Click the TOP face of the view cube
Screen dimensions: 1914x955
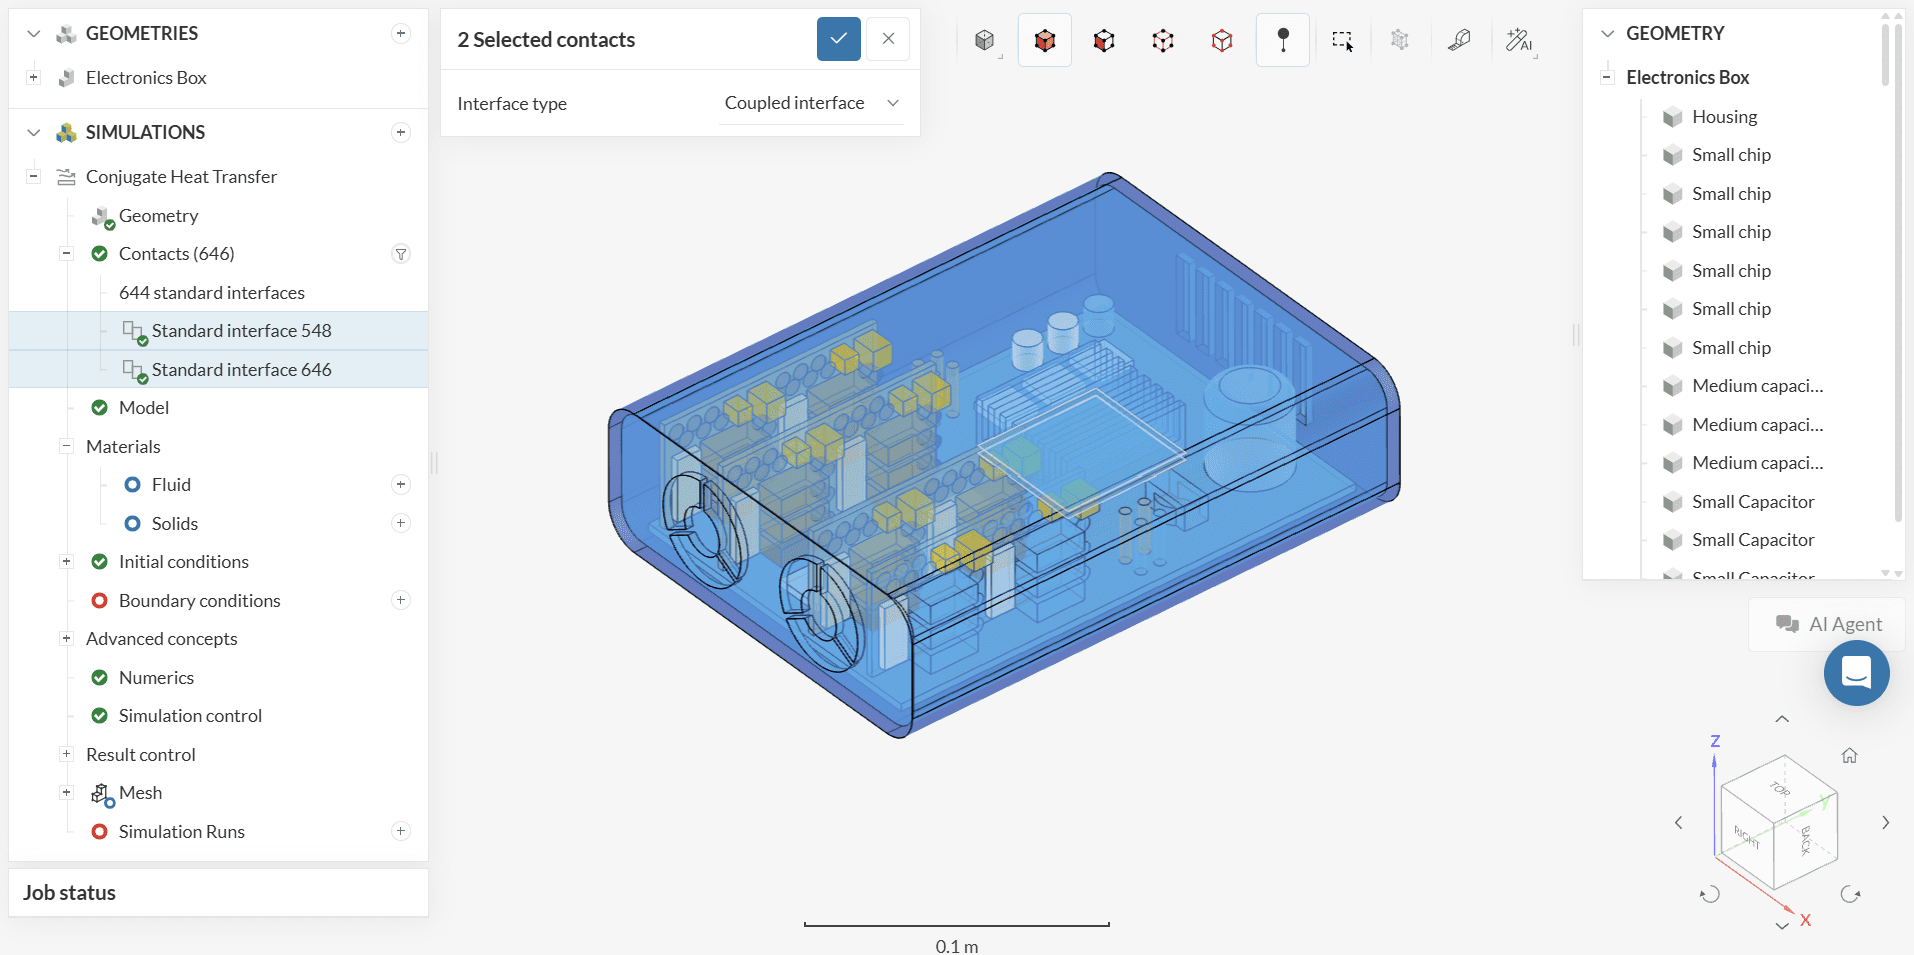(1780, 788)
